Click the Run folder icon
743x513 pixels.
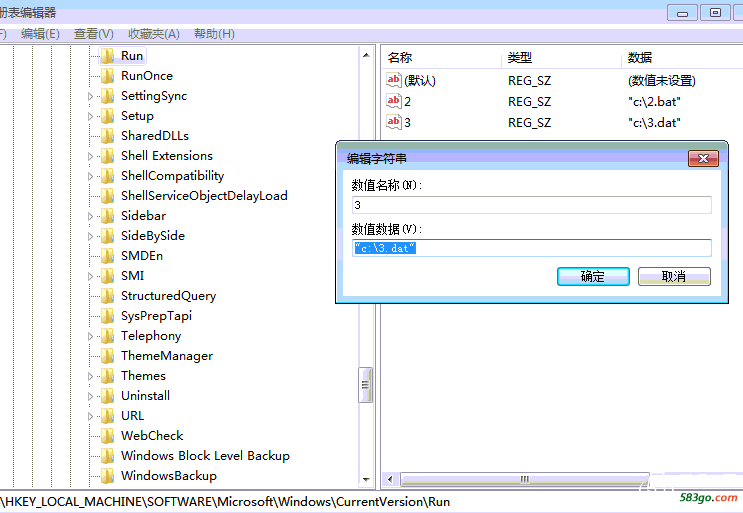108,56
